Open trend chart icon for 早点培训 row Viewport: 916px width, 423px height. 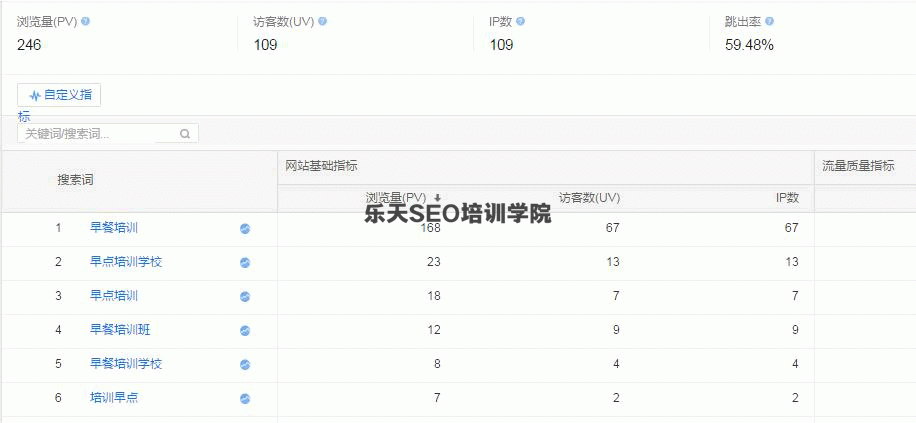coord(245,297)
